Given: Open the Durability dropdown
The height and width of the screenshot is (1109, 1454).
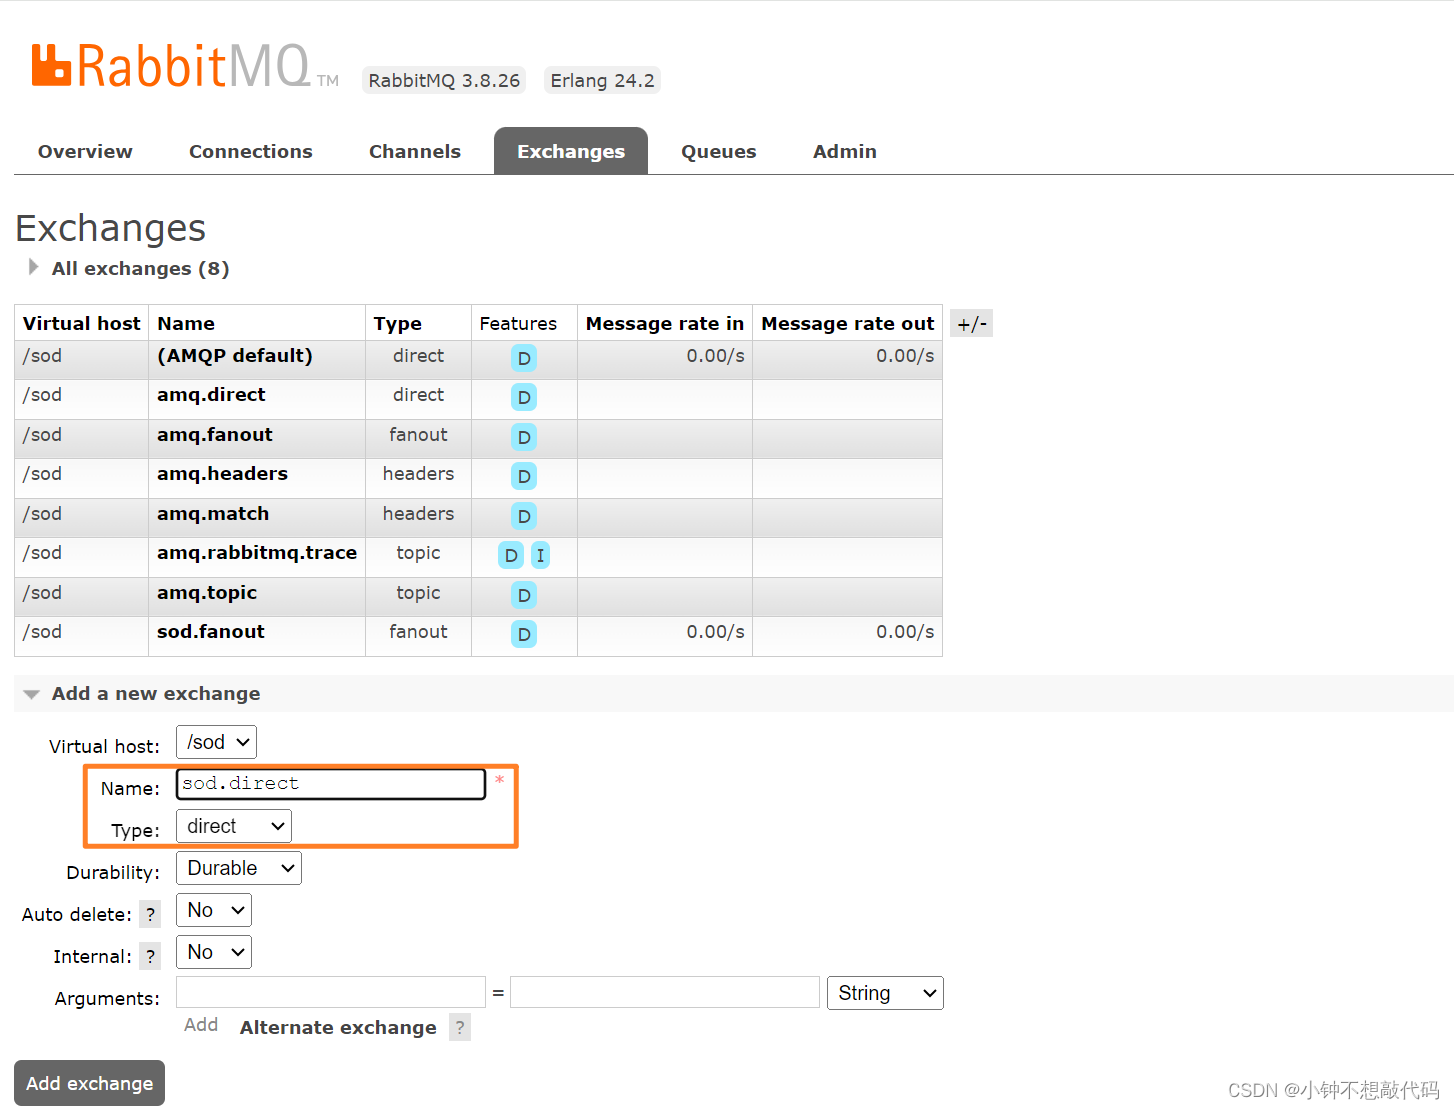Looking at the screenshot, I should [239, 868].
